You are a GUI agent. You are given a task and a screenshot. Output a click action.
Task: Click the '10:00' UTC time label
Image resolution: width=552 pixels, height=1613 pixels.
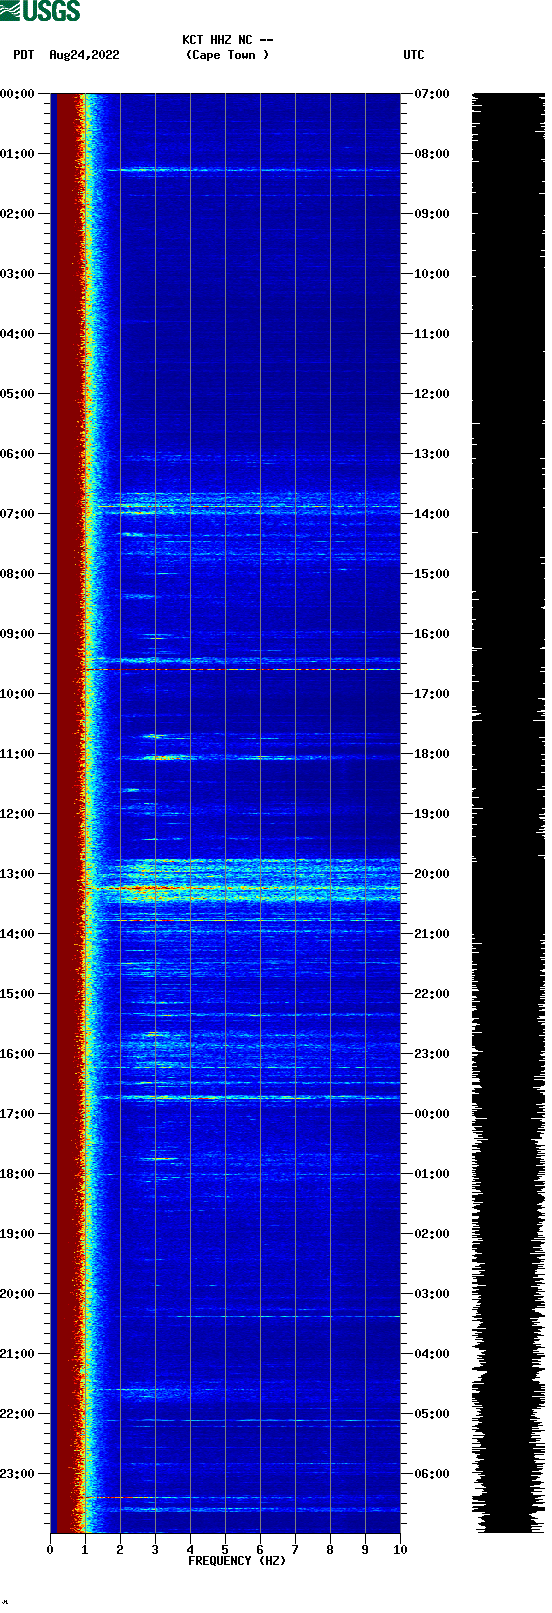point(432,274)
